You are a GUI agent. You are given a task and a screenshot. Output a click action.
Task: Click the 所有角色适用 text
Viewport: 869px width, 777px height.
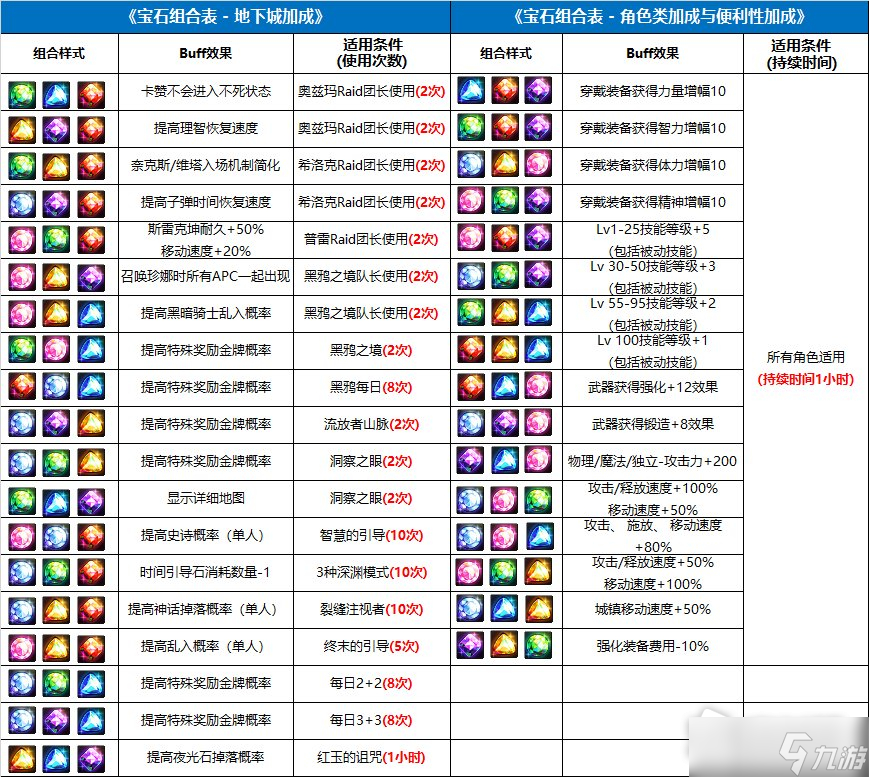coord(806,357)
